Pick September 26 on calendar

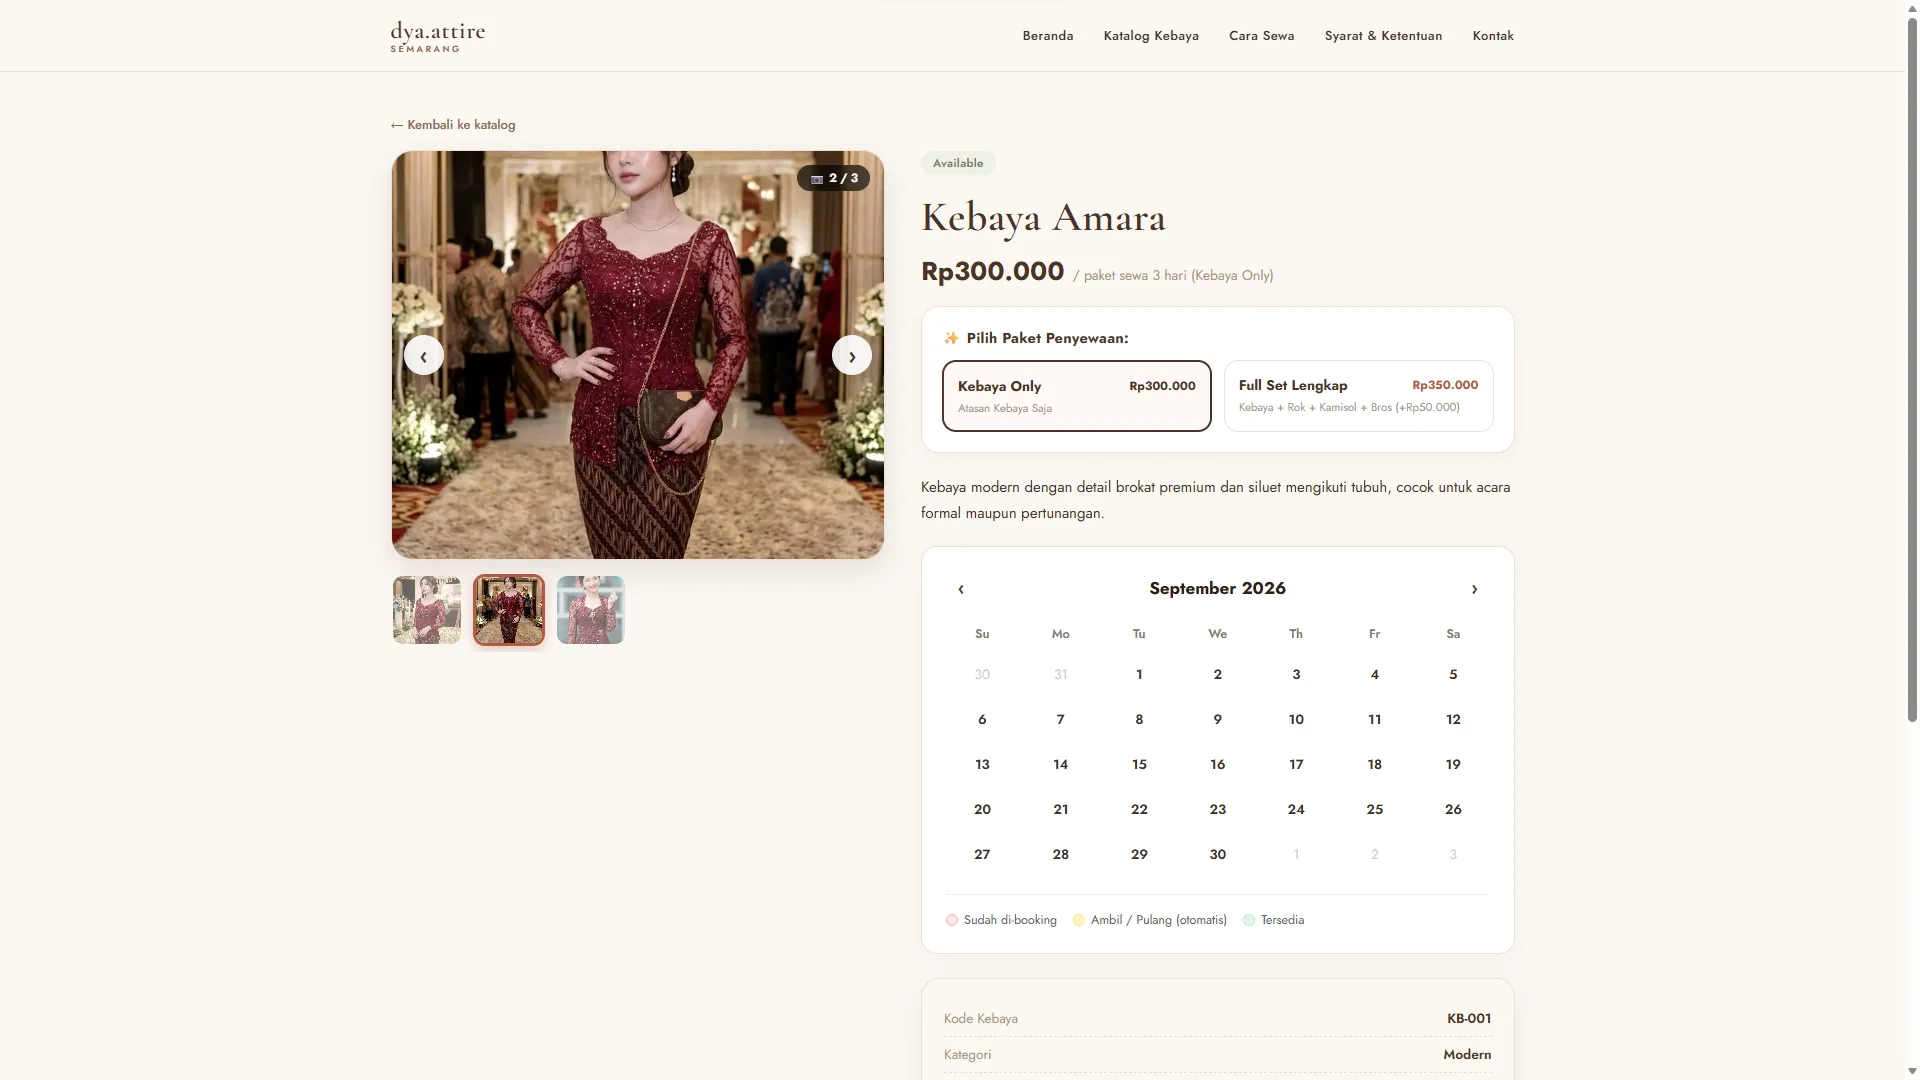click(x=1453, y=810)
